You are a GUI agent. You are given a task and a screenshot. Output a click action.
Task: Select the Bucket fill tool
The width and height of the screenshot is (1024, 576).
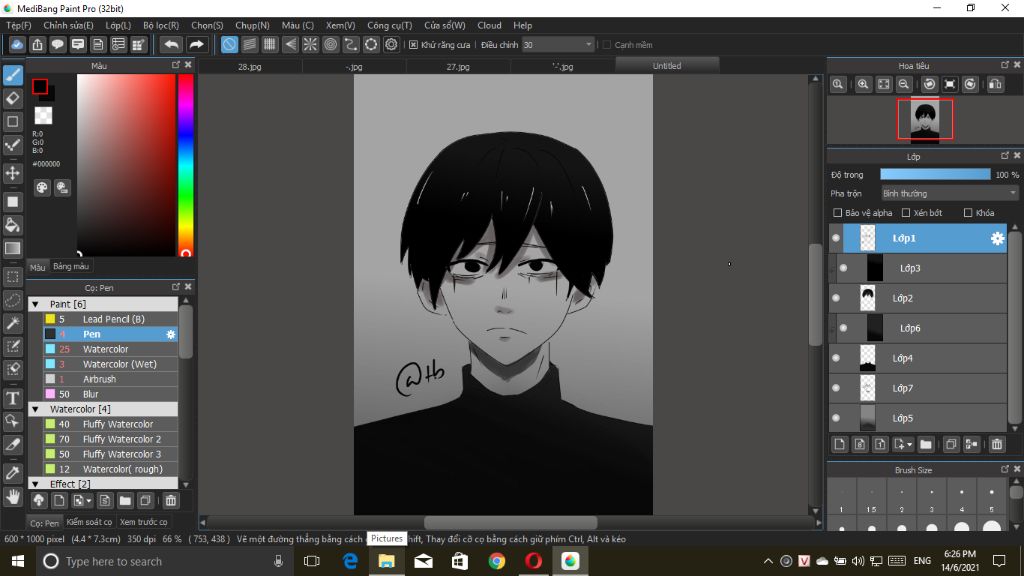click(13, 225)
